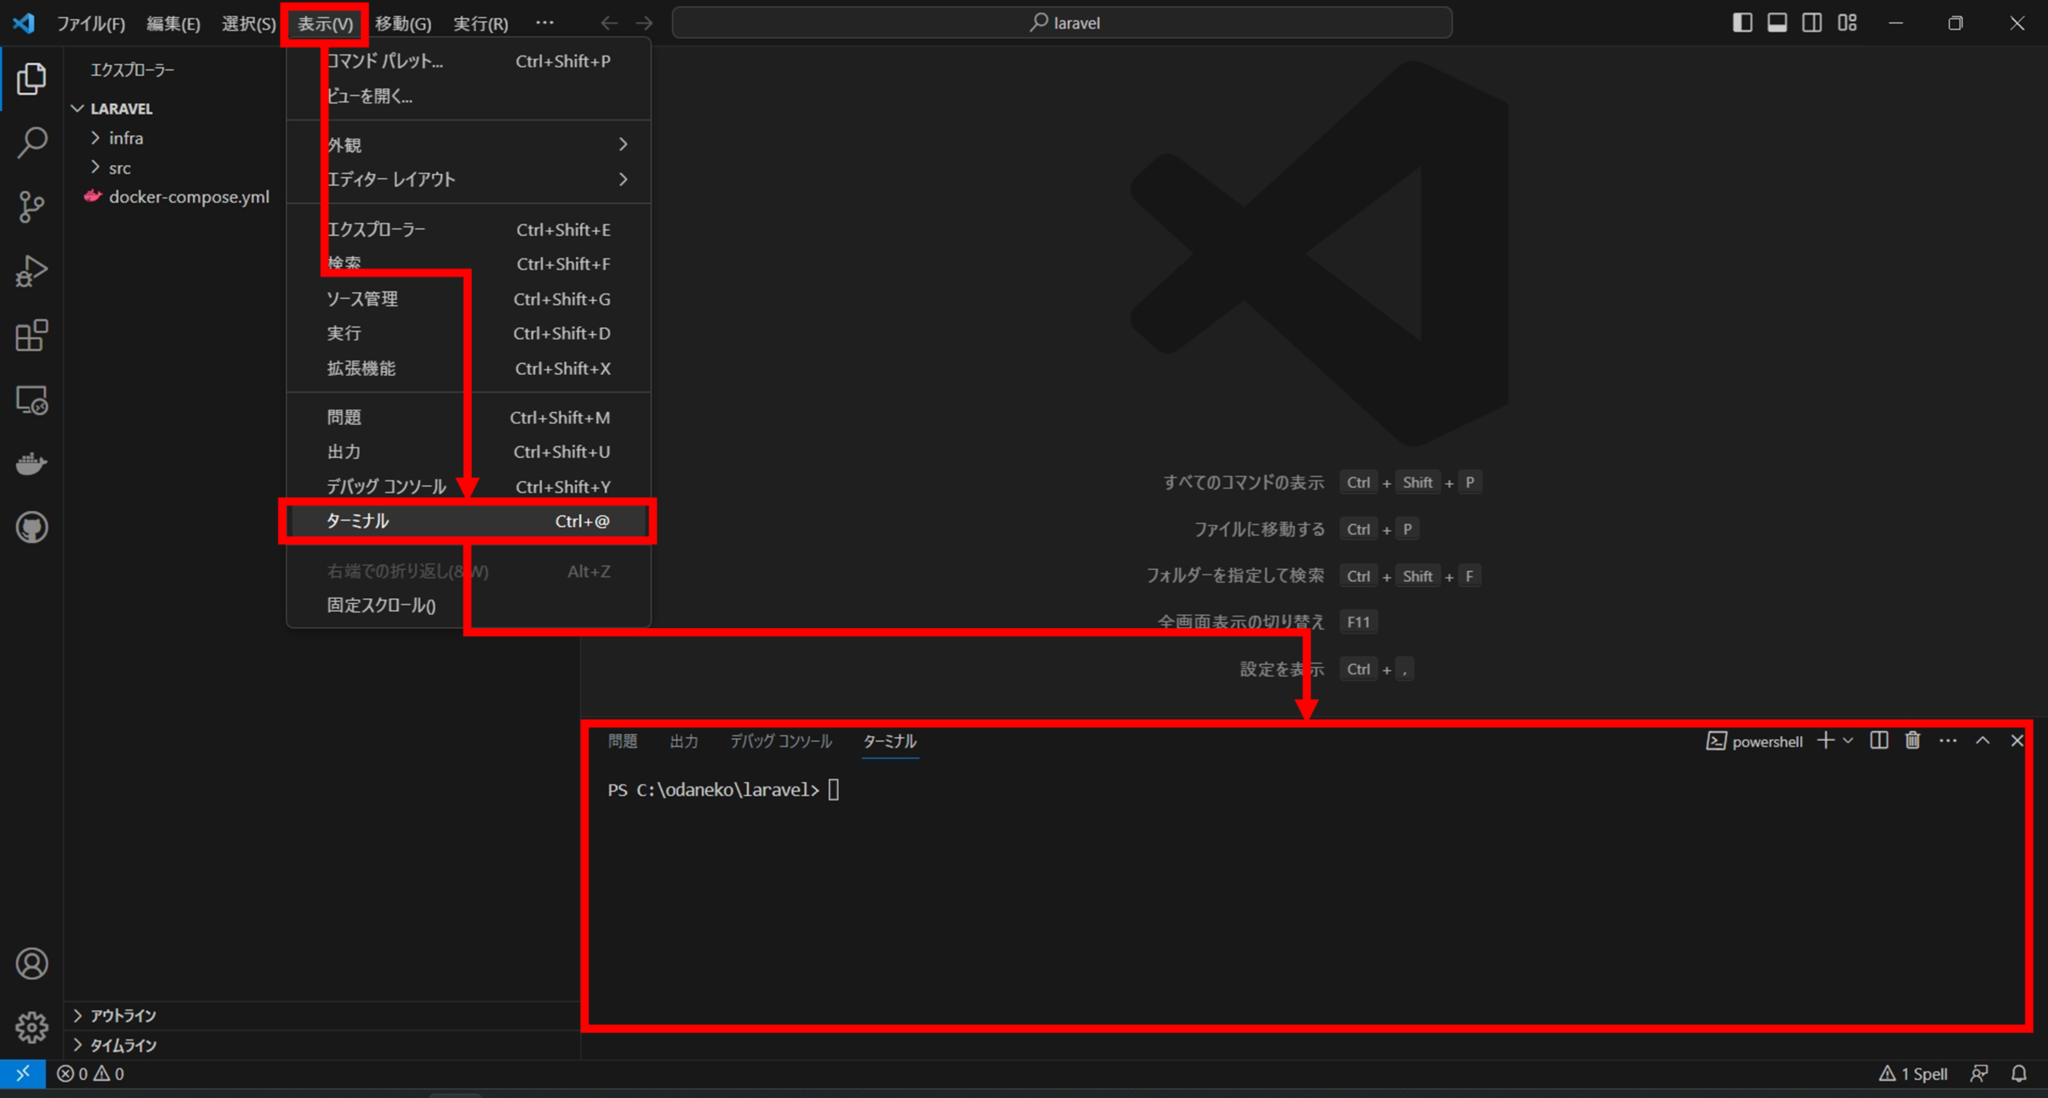Click the notifications bell in the status bar
This screenshot has height=1098, width=2048.
click(2019, 1073)
